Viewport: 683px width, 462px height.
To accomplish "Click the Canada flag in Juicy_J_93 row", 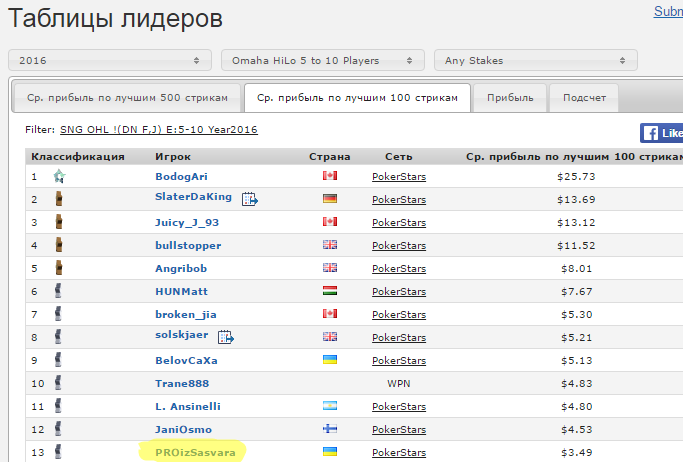I will coord(330,222).
